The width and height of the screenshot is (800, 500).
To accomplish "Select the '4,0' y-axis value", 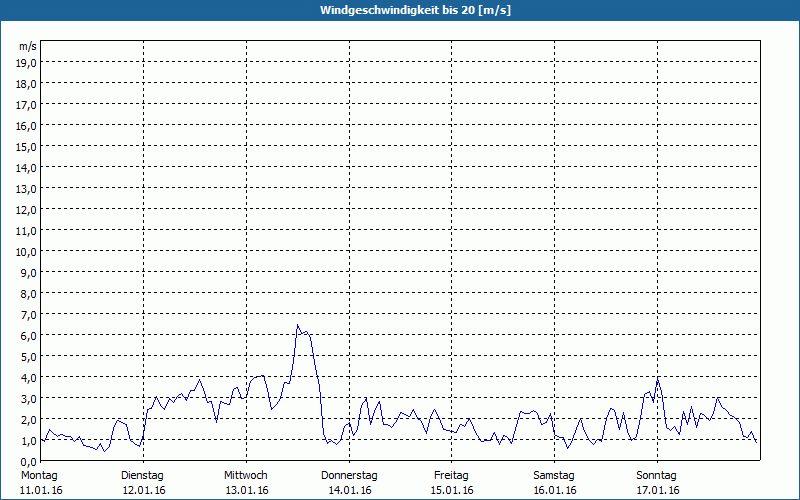I will tap(29, 378).
